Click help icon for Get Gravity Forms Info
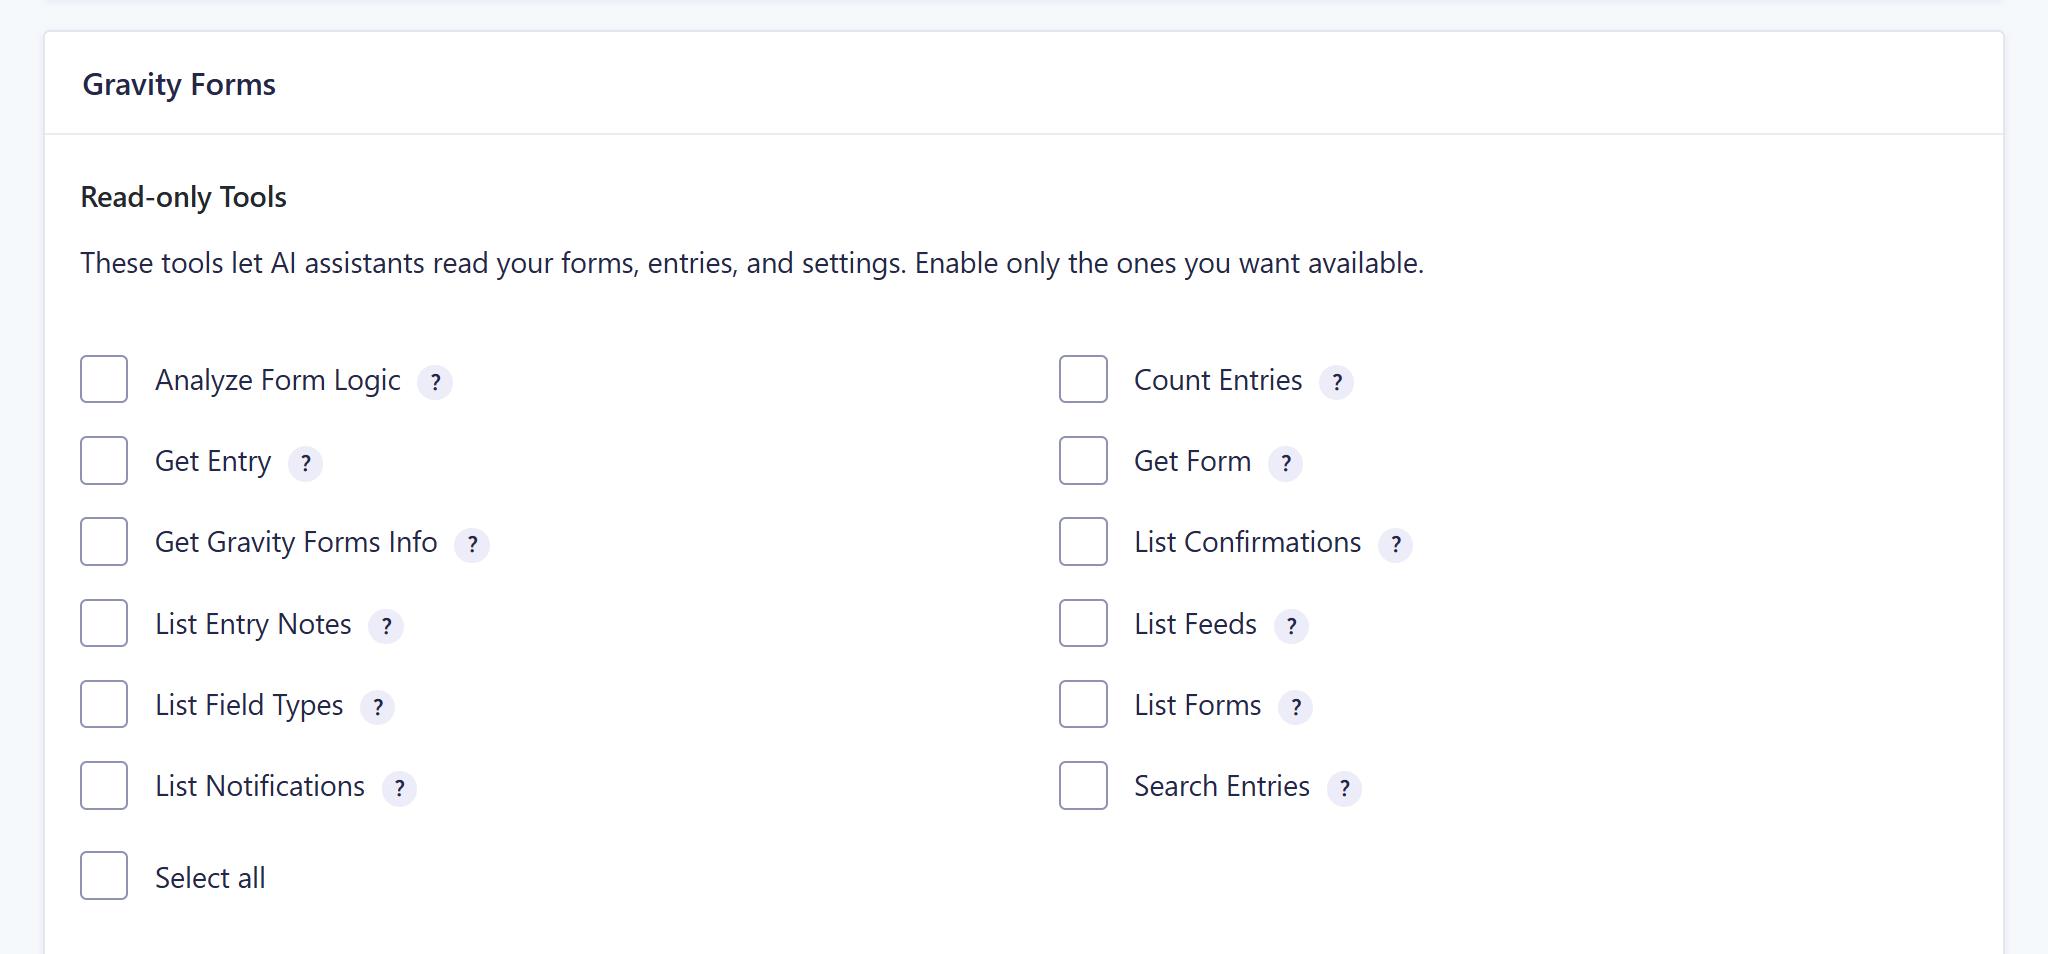Image resolution: width=2048 pixels, height=954 pixels. [472, 544]
